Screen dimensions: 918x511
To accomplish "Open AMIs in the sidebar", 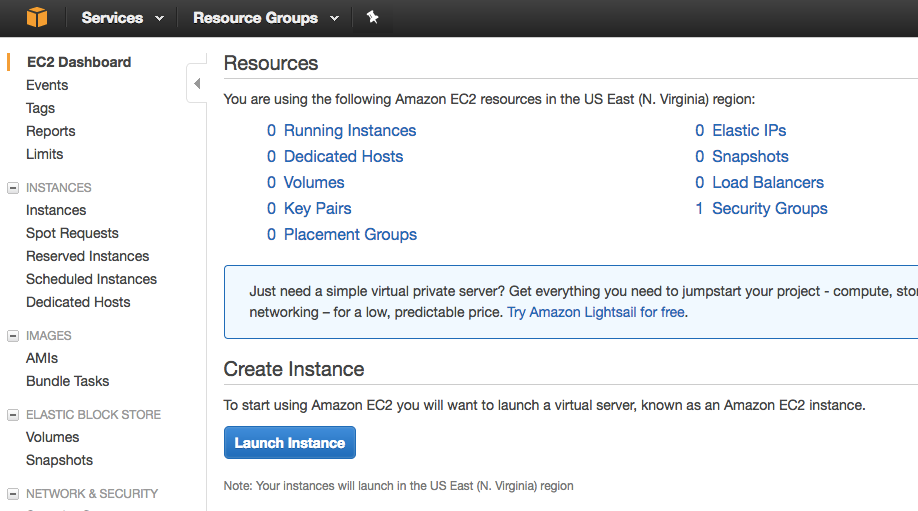I will 42,358.
